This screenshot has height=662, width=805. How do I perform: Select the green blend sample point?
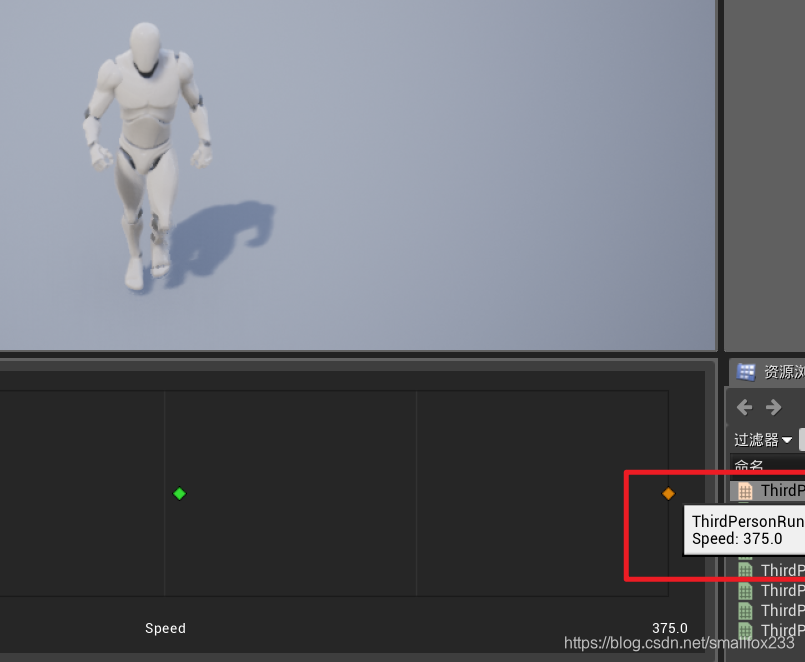[179, 494]
